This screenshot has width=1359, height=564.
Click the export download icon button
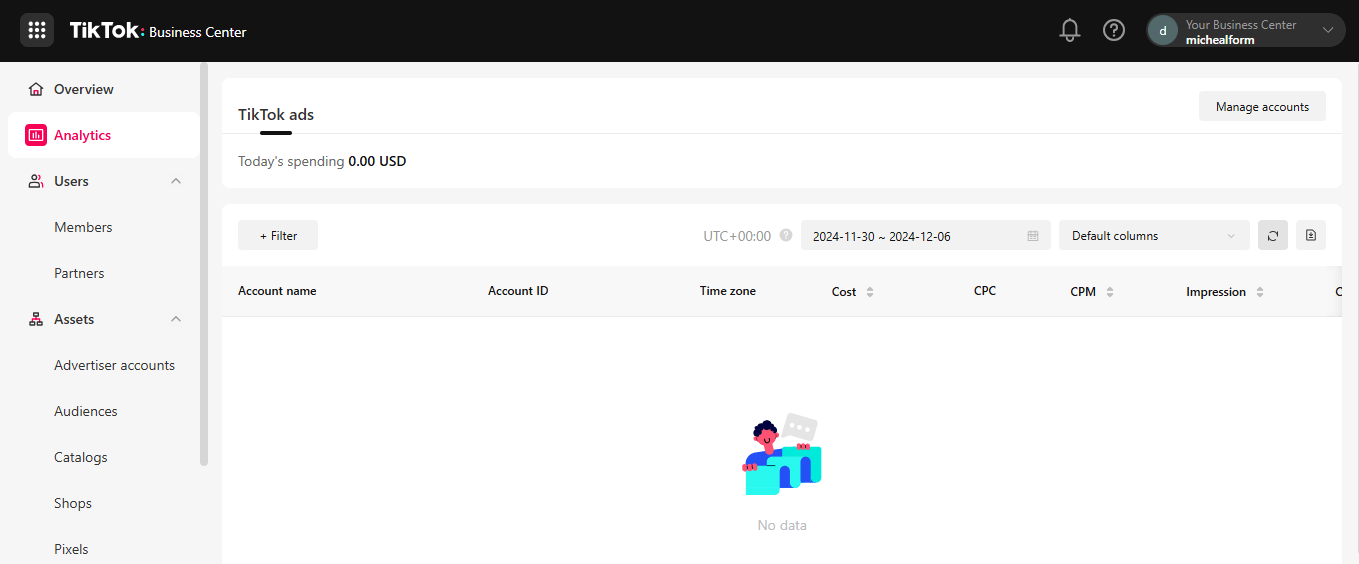(x=1311, y=235)
